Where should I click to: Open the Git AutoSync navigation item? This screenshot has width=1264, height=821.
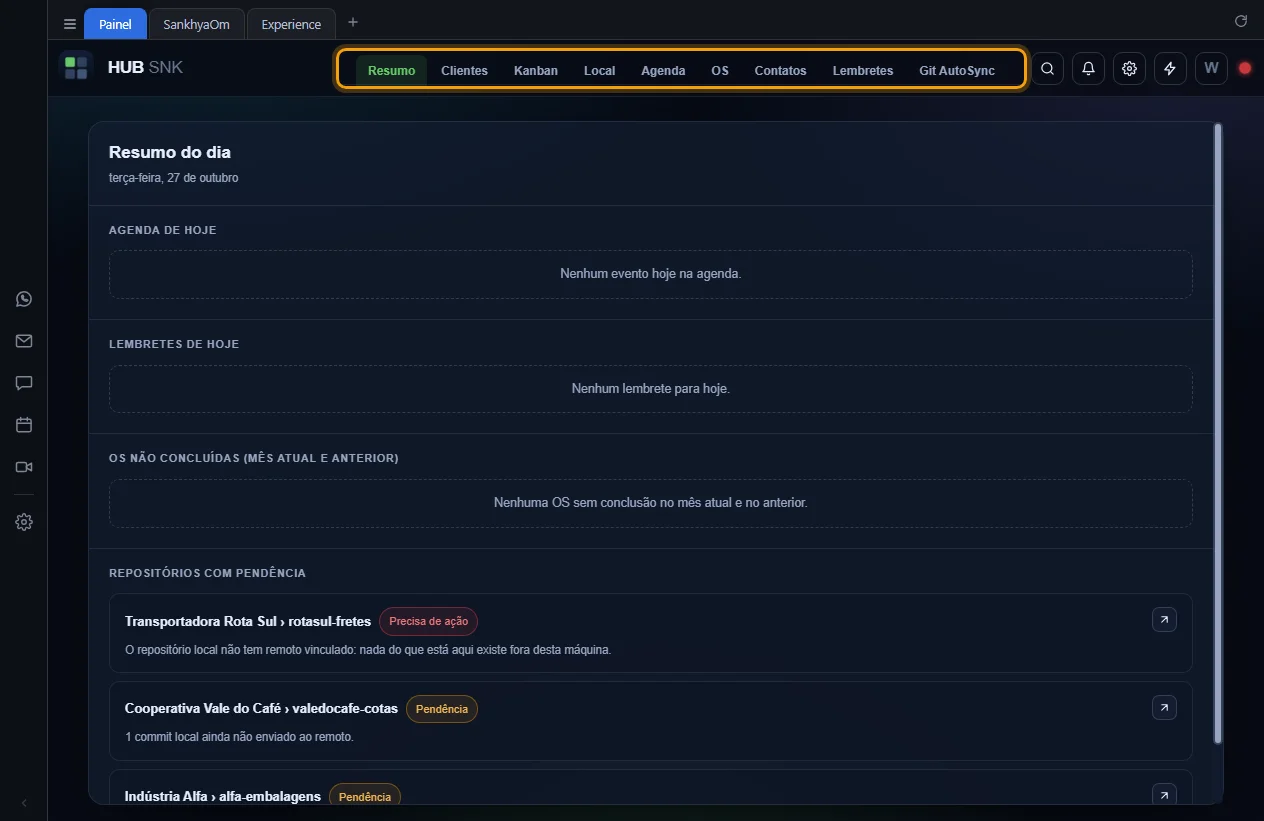coord(957,70)
